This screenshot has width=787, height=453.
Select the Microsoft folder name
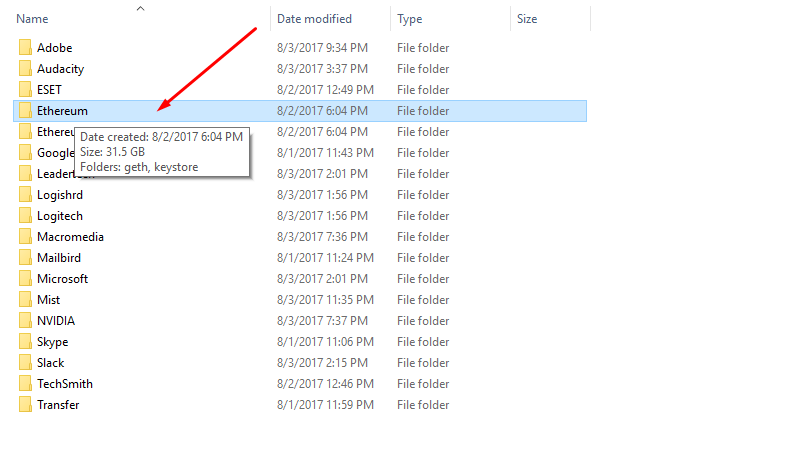(62, 279)
